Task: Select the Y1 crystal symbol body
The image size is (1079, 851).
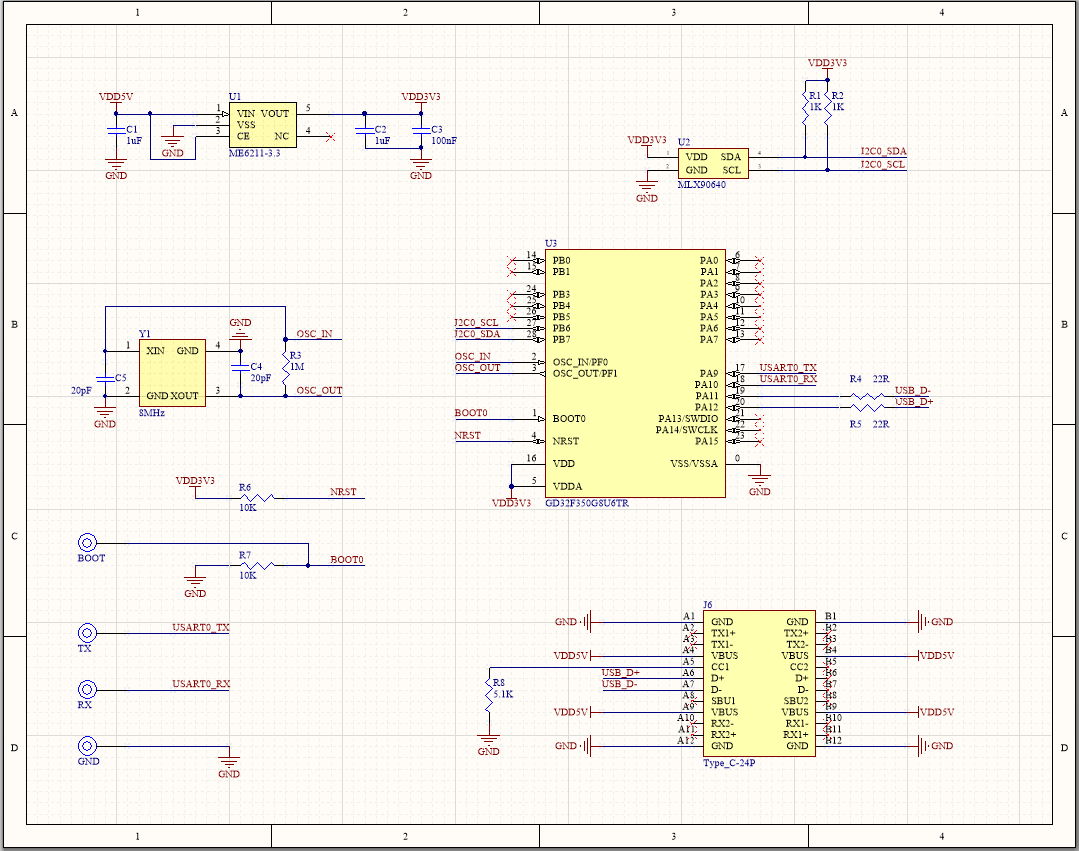Action: (x=172, y=372)
